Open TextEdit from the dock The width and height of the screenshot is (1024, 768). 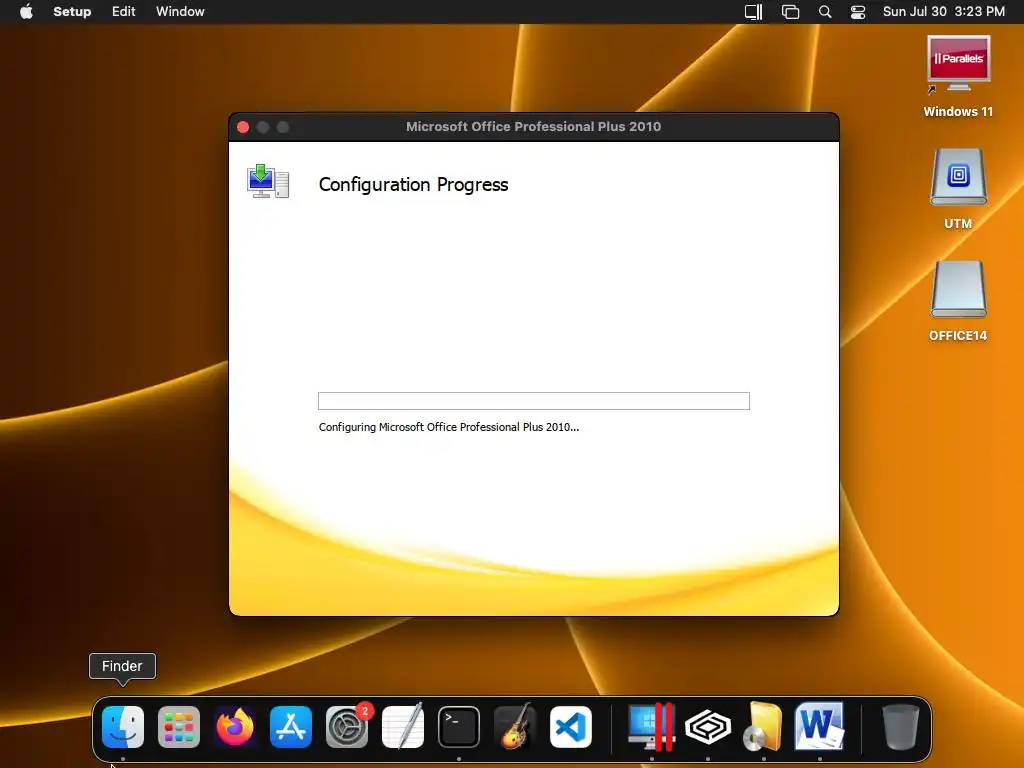coord(403,727)
